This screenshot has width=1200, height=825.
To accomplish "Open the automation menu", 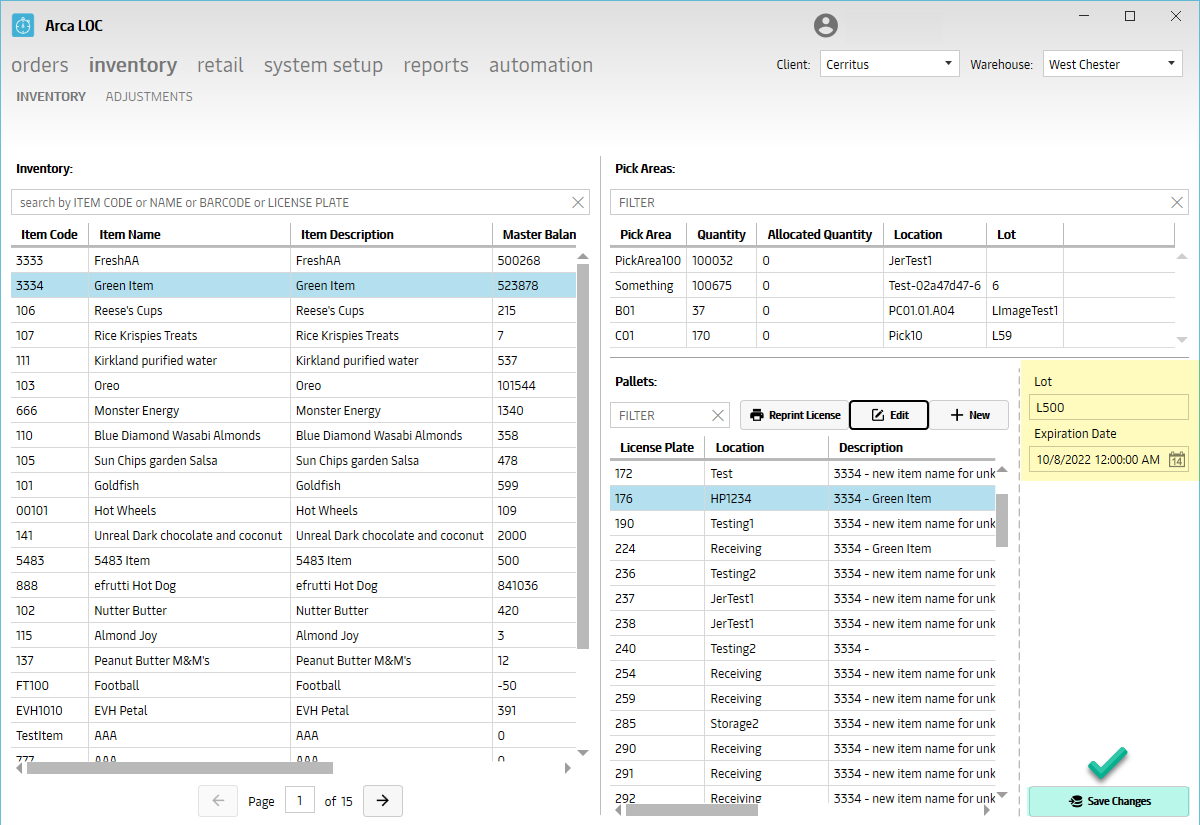I will (541, 65).
